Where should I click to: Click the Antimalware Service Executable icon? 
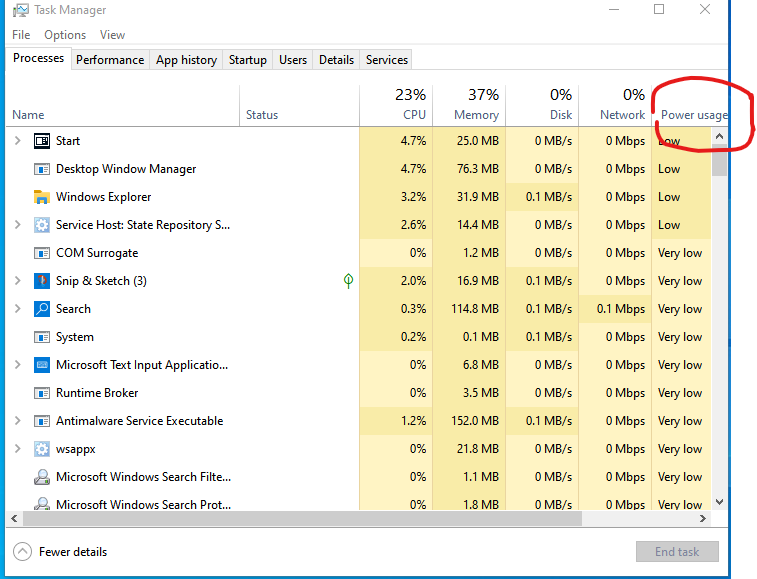[x=42, y=421]
